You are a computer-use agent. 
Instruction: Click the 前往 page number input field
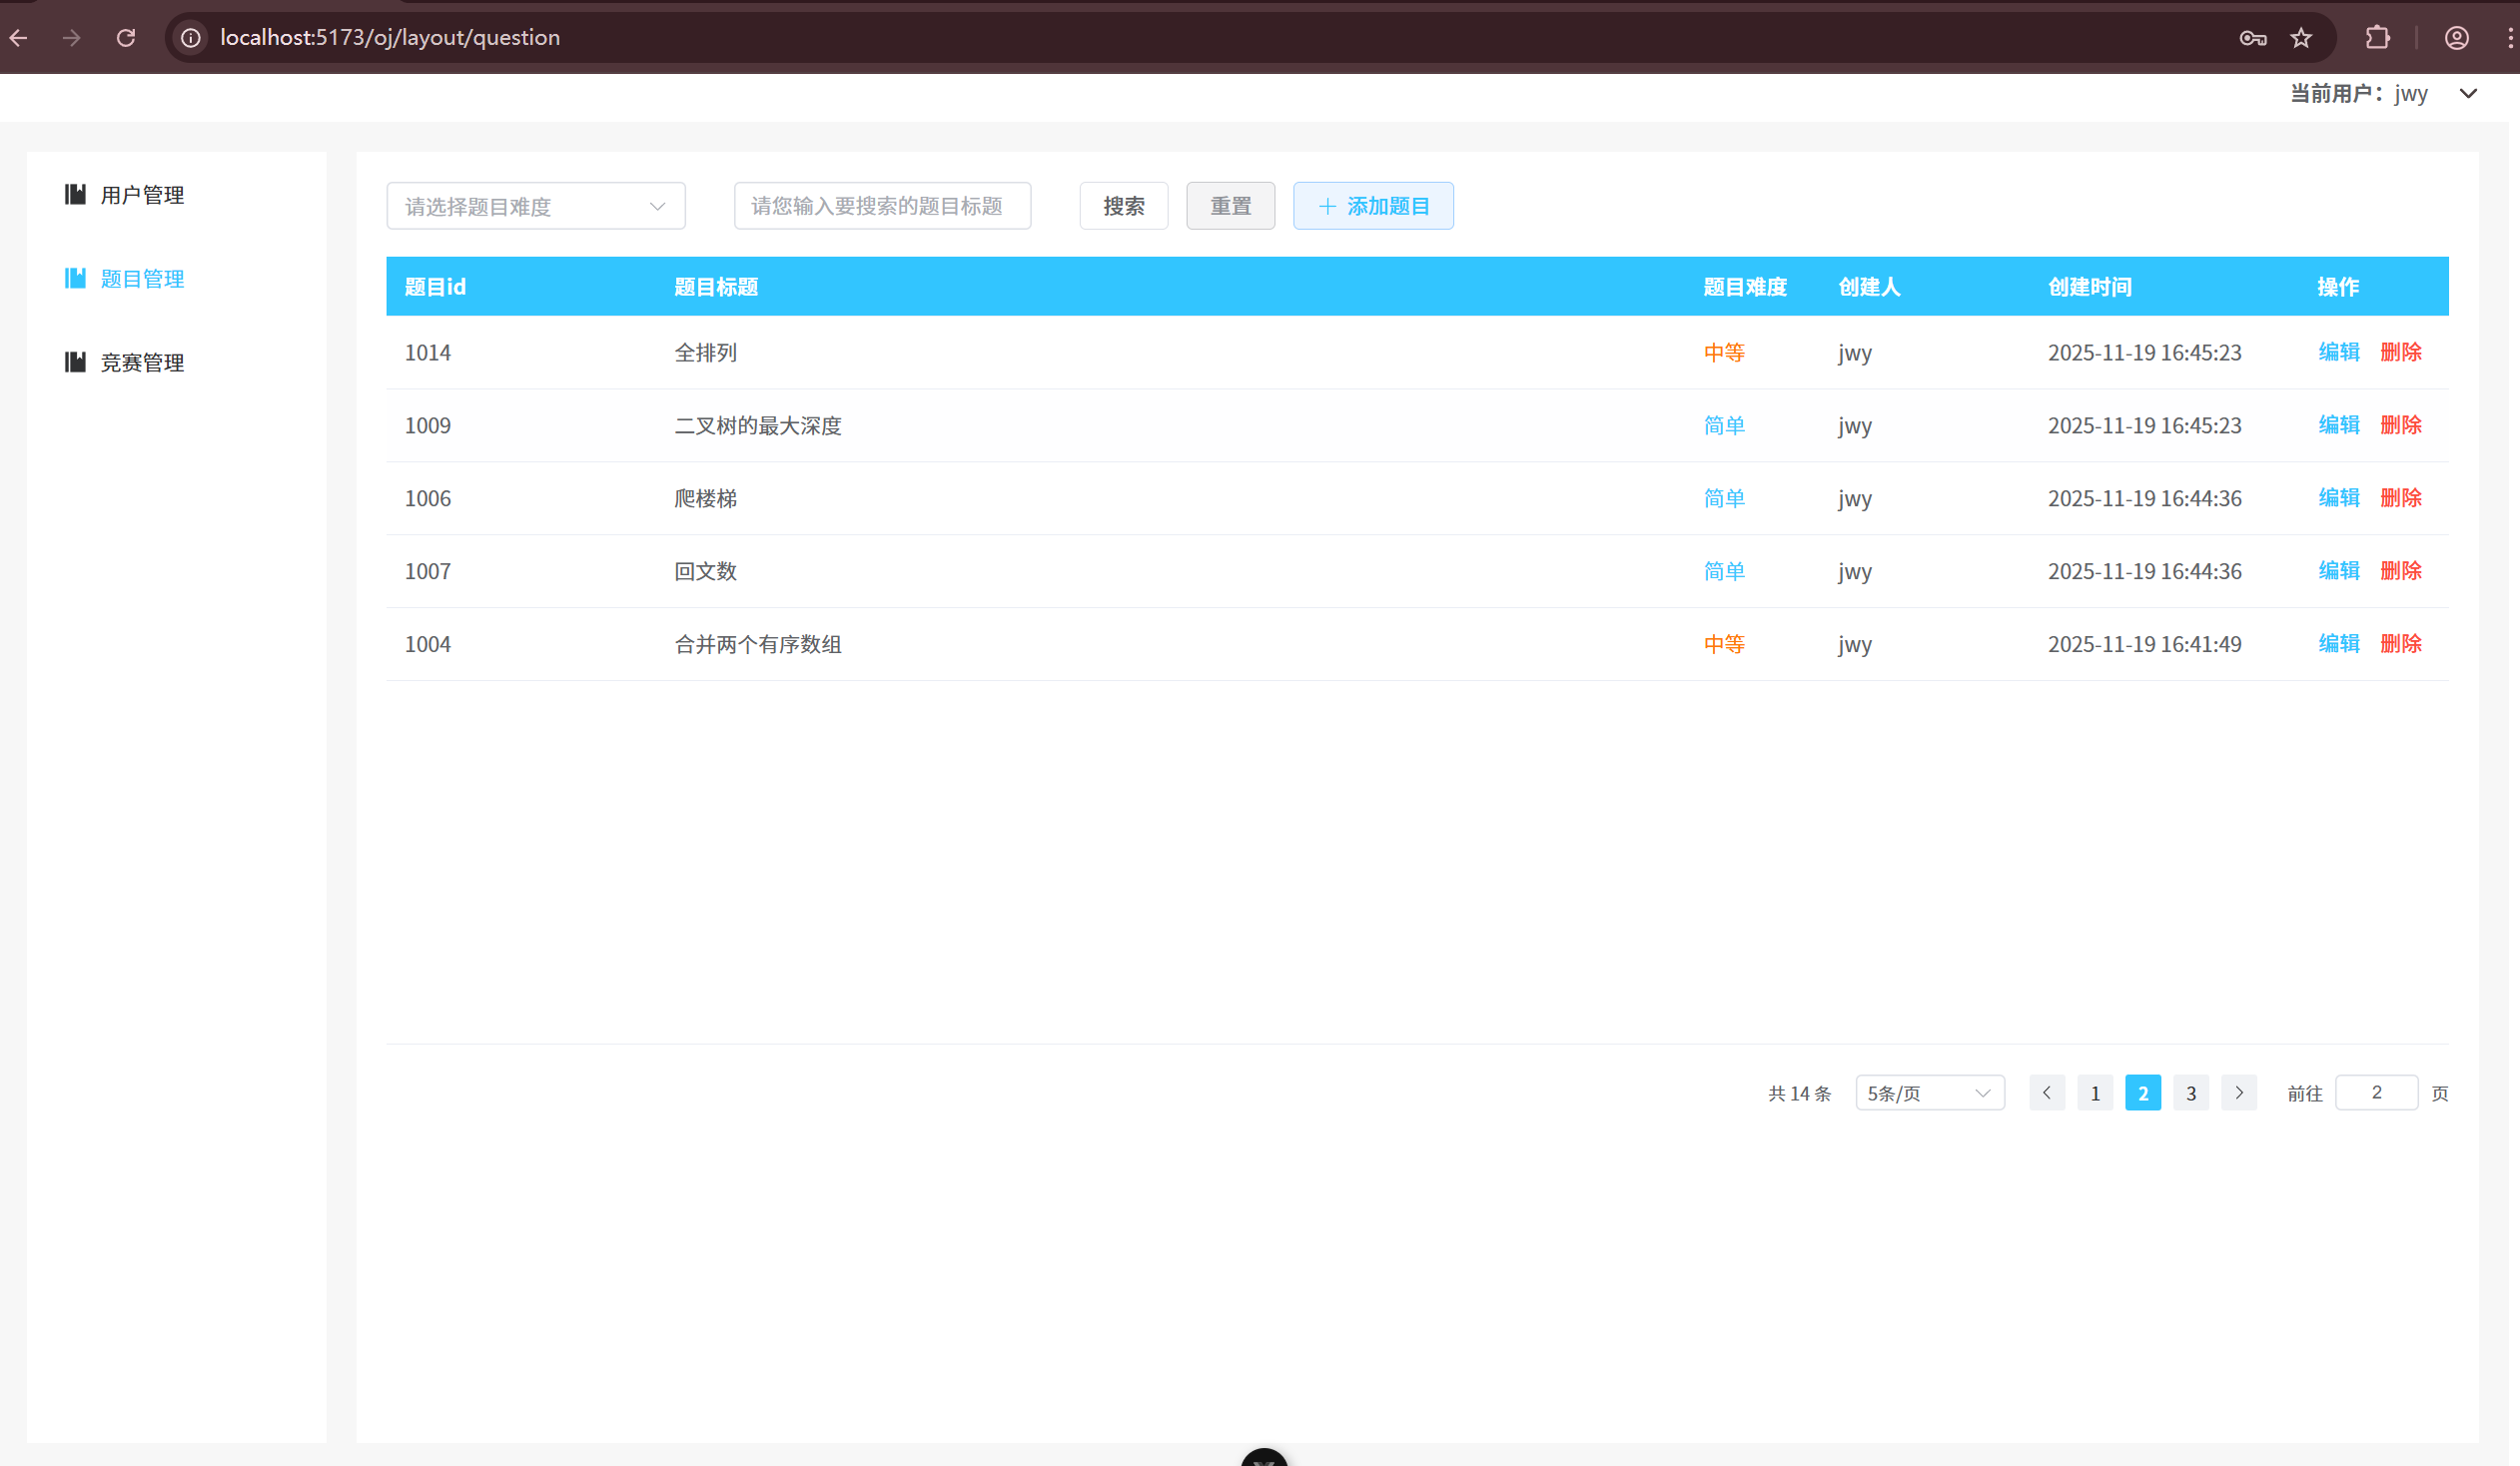tap(2377, 1092)
